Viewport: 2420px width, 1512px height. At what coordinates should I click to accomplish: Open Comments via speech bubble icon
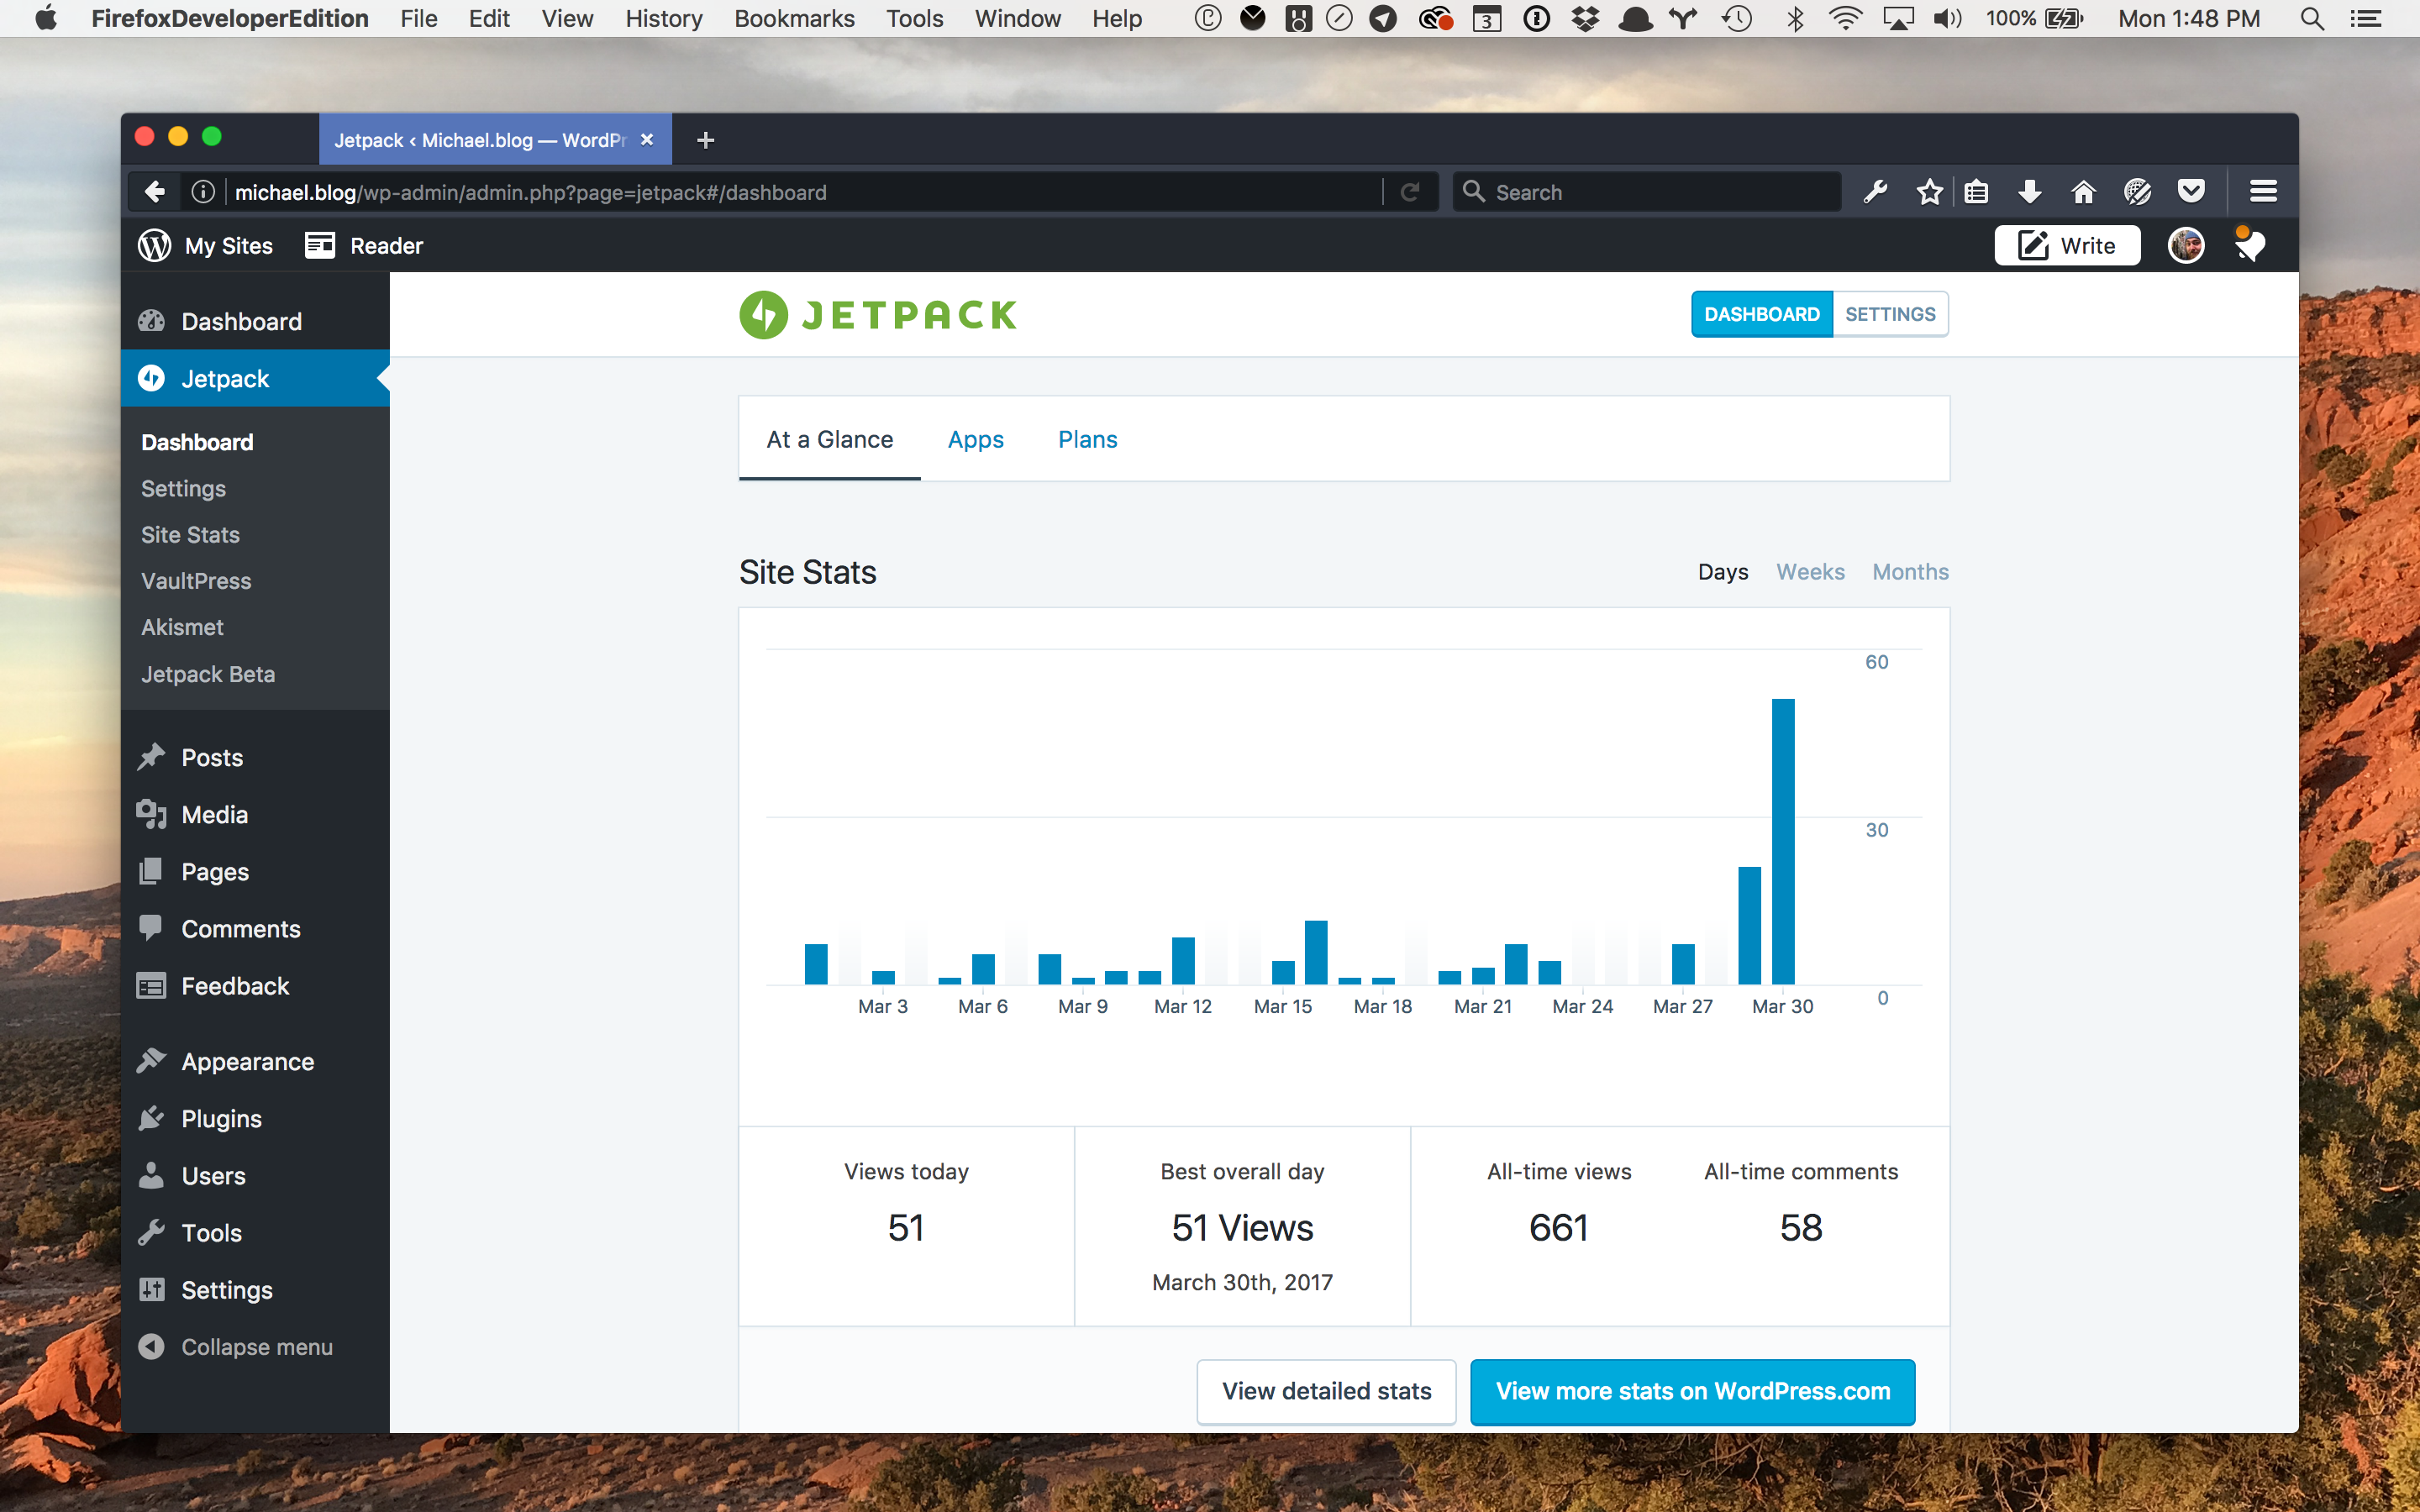(x=152, y=928)
